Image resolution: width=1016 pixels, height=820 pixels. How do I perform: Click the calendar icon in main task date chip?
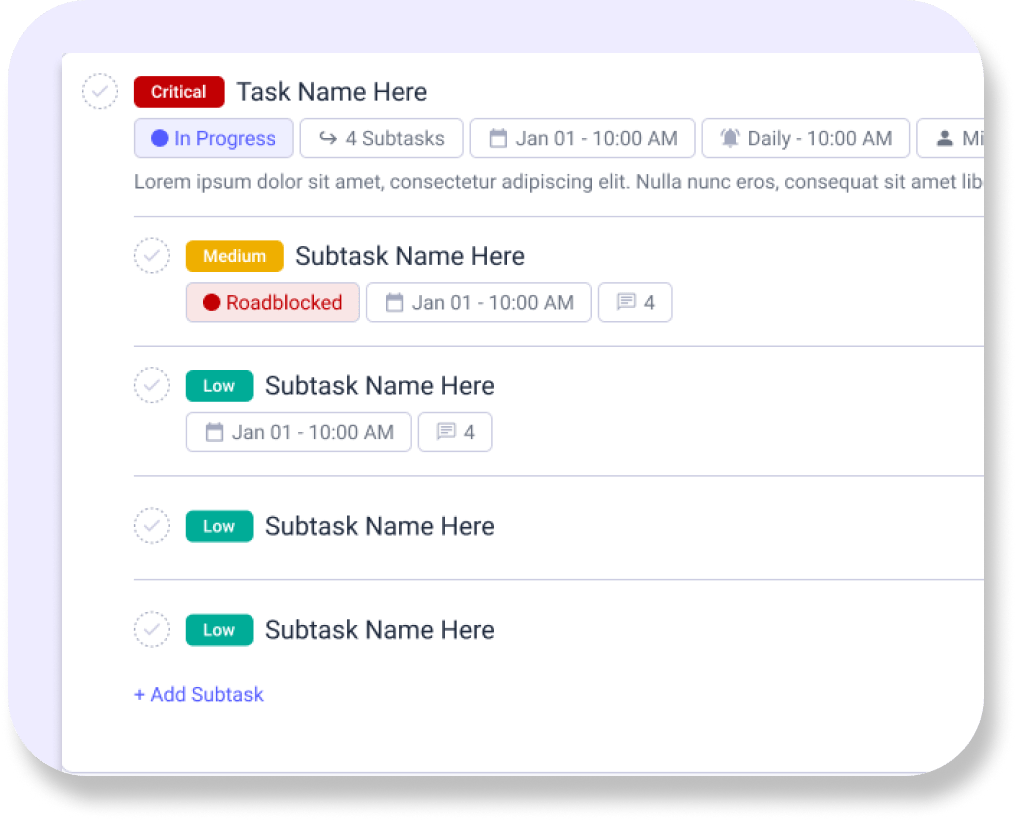pos(498,139)
